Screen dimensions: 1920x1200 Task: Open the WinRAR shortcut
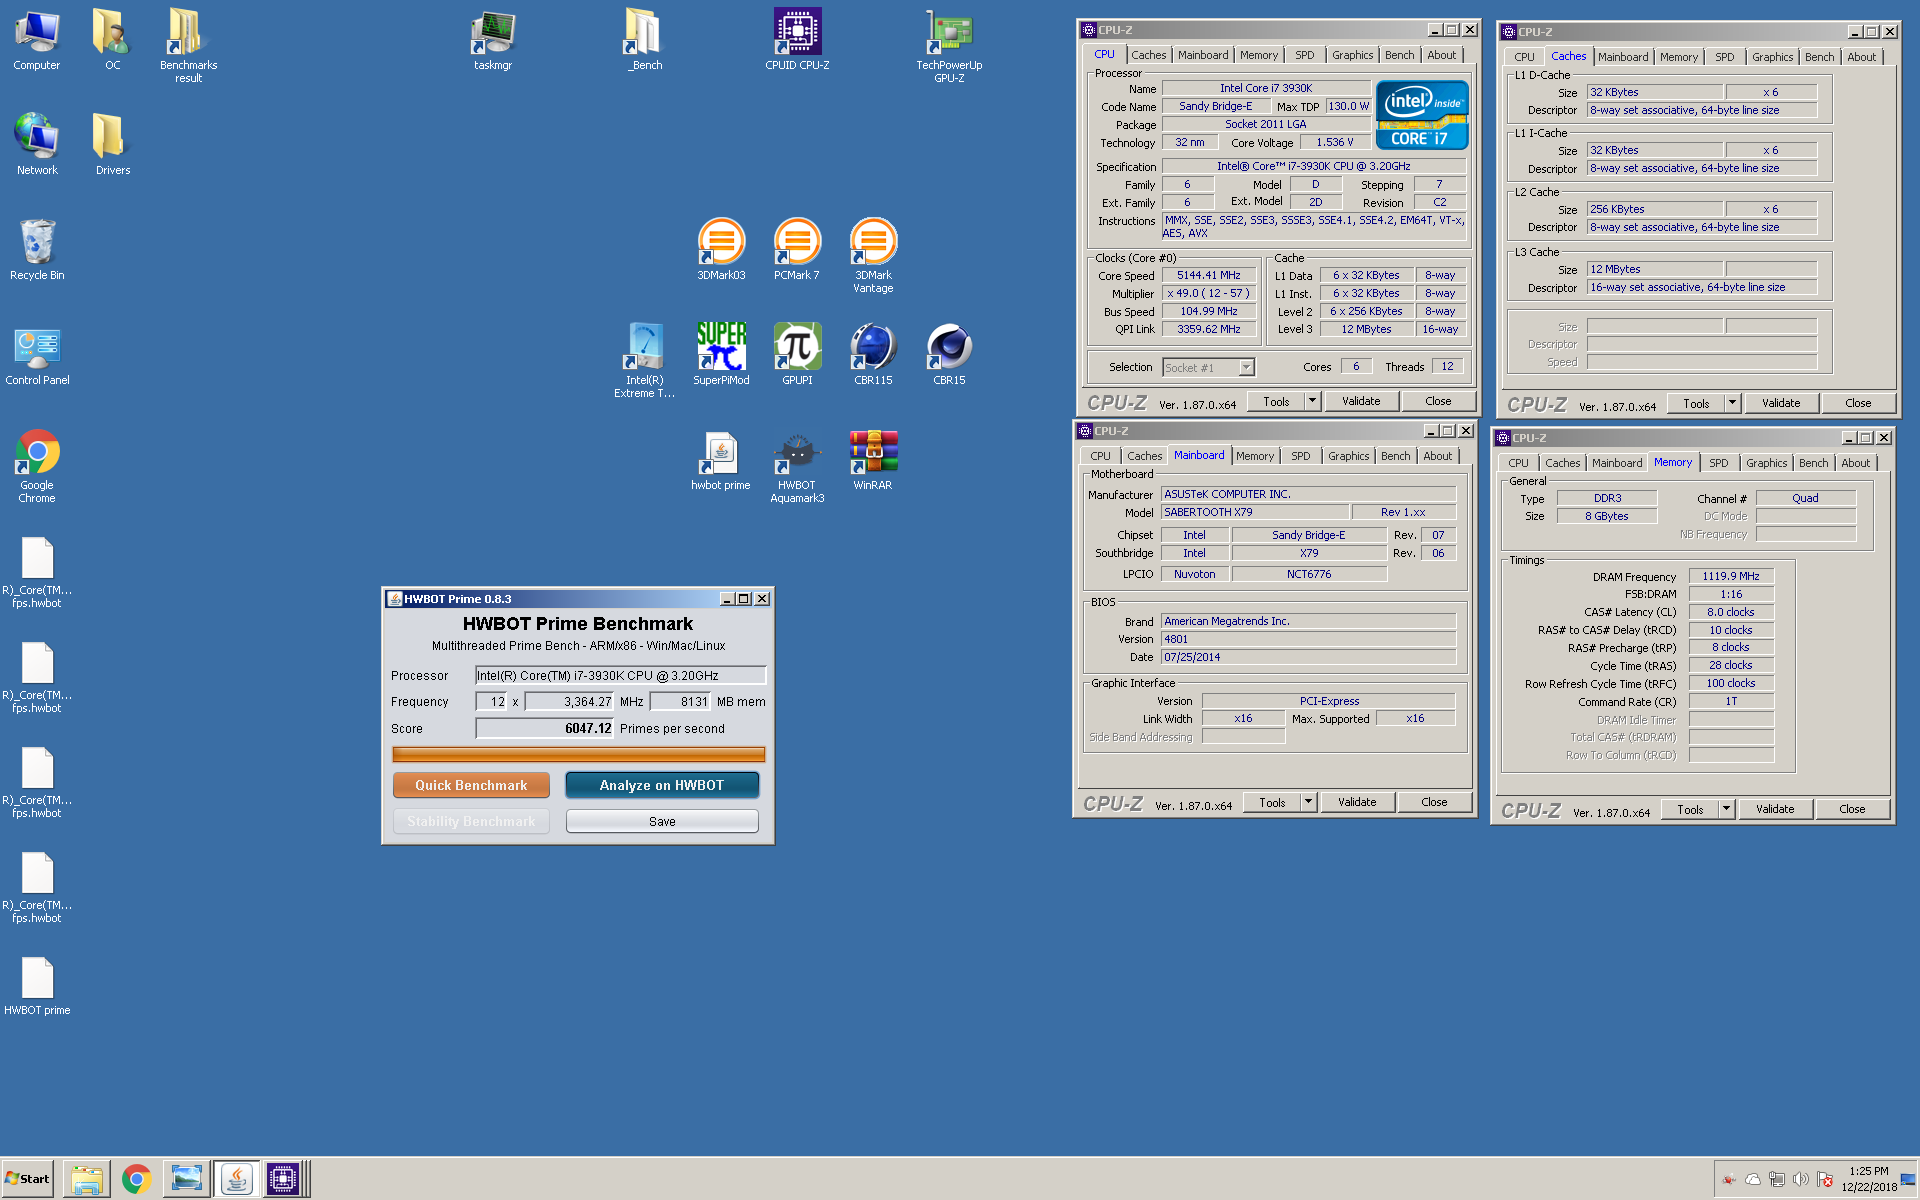click(873, 460)
